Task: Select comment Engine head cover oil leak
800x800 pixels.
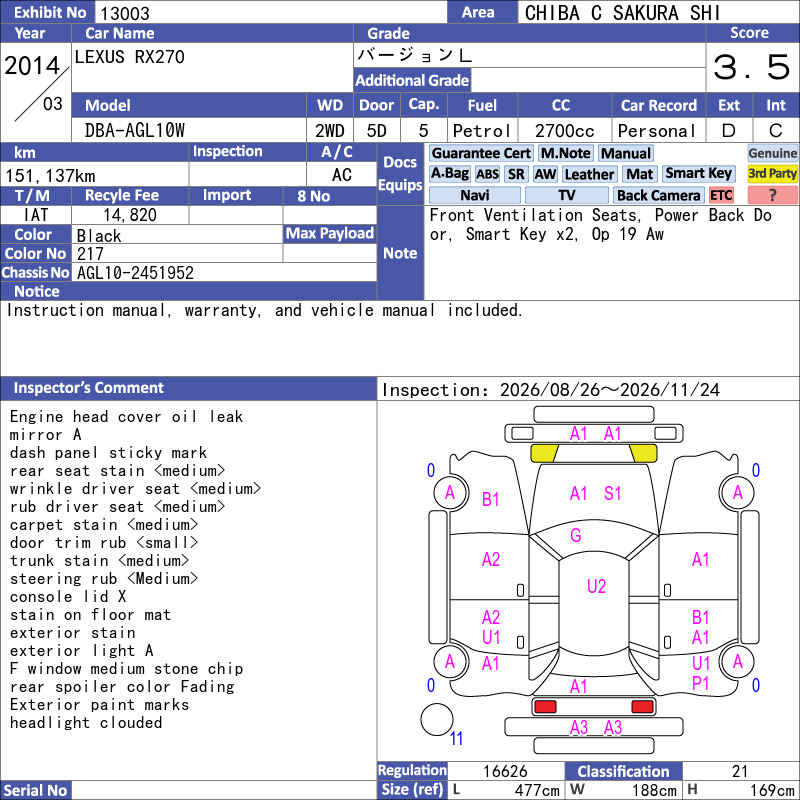Action: pyautogui.click(x=126, y=417)
